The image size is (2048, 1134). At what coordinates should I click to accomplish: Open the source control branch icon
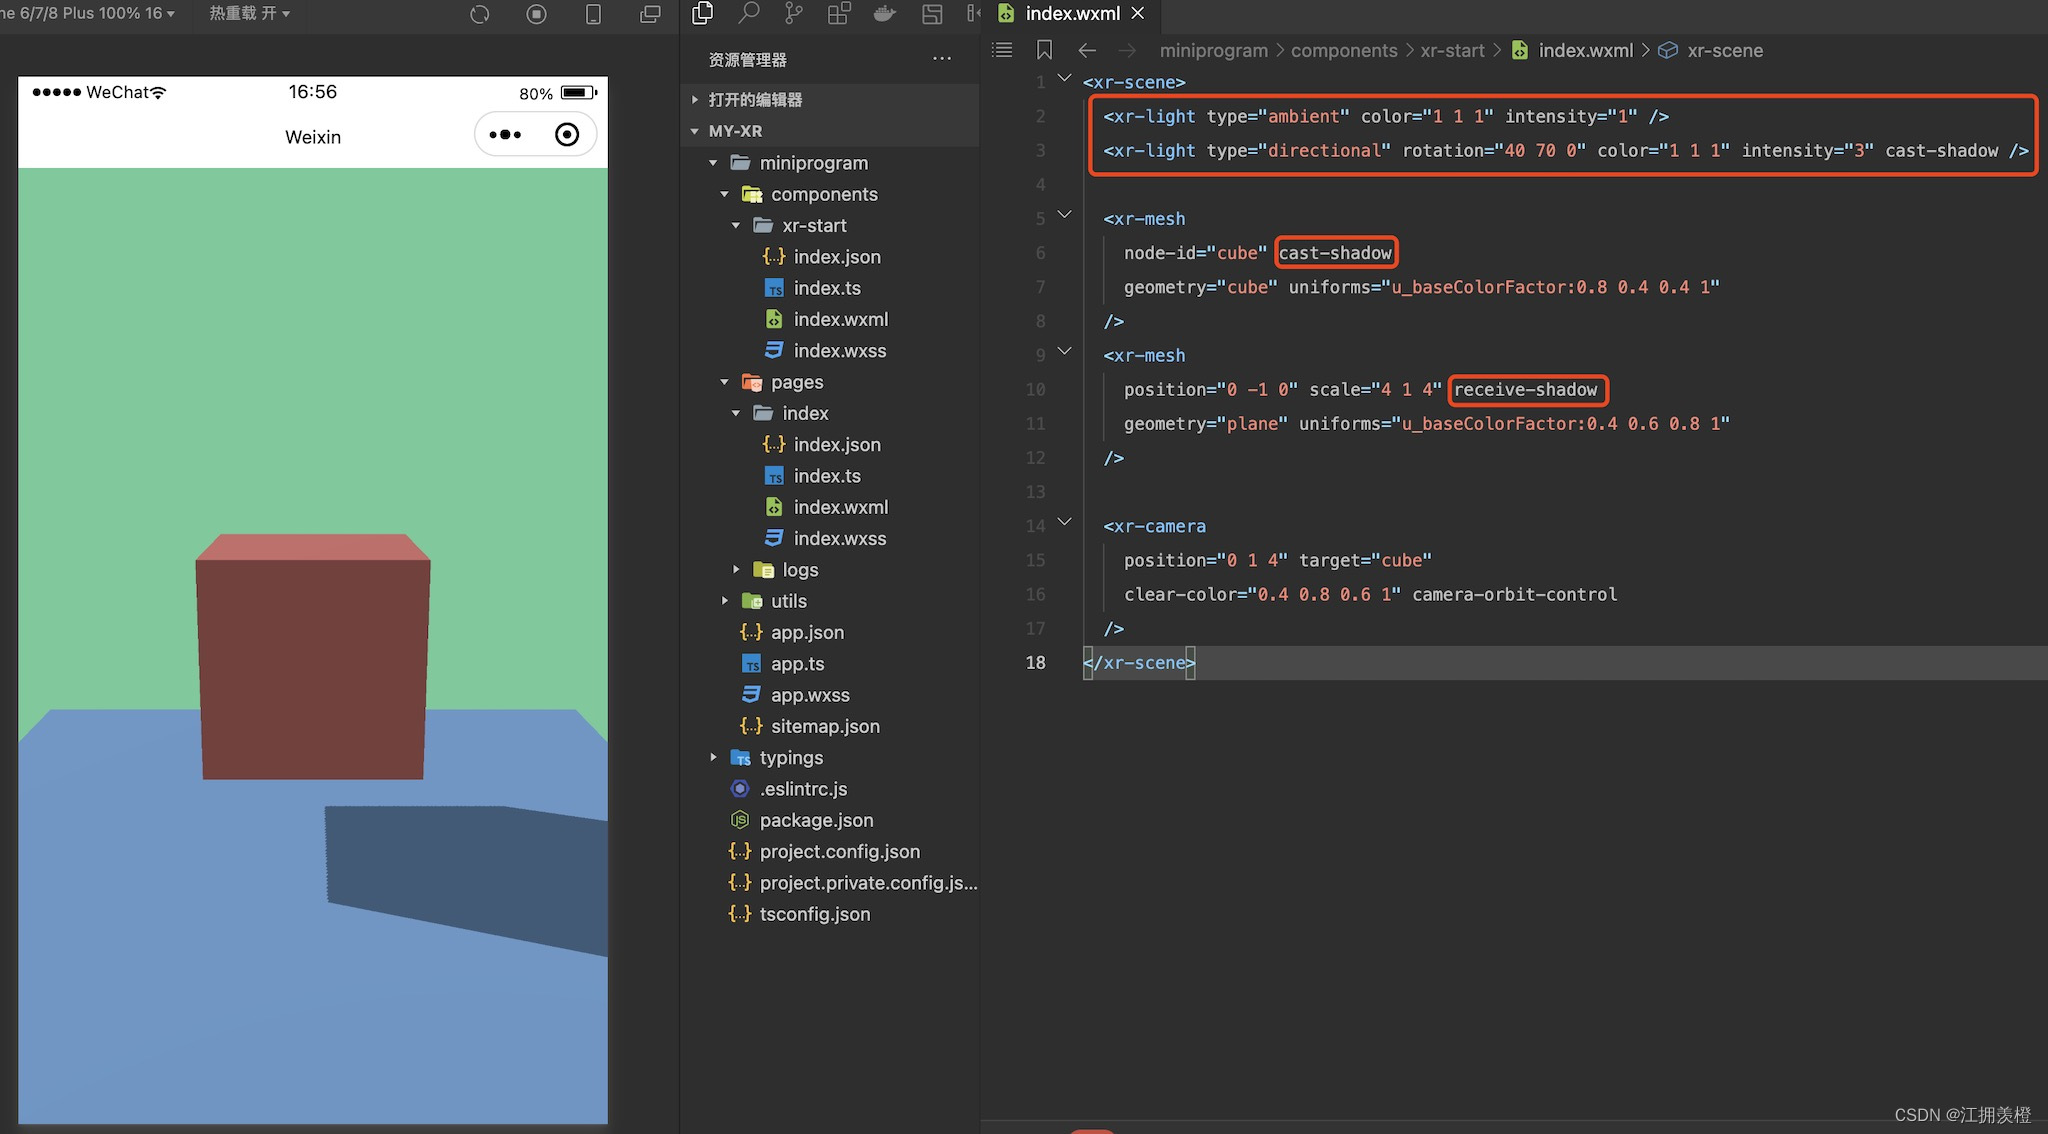click(794, 13)
